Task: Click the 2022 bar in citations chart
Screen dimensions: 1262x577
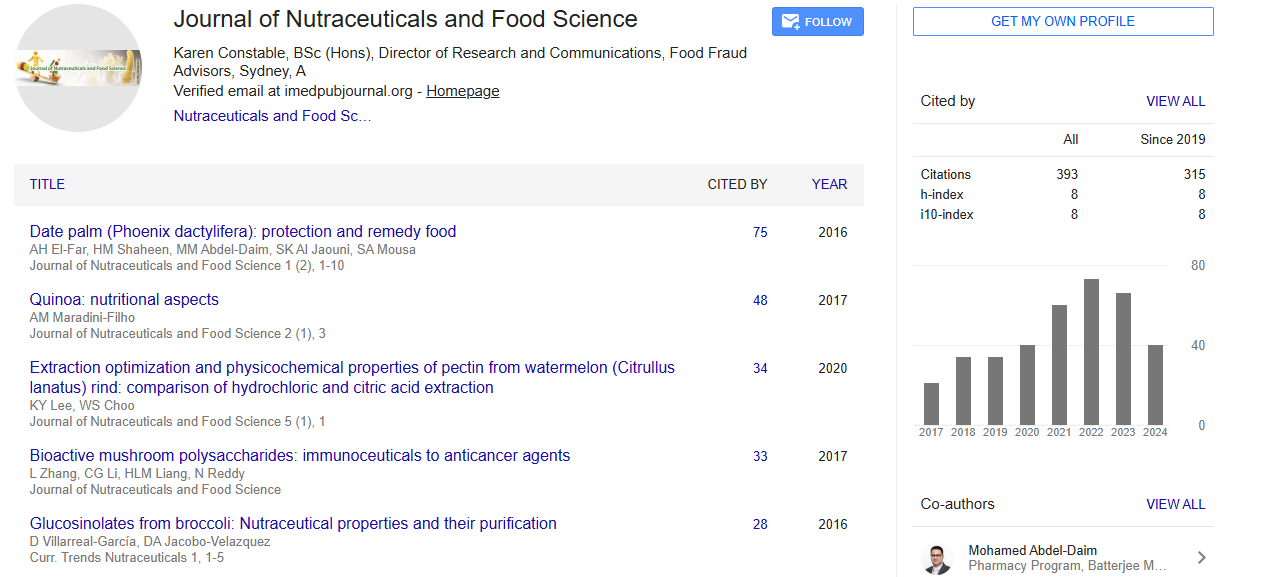Action: [x=1091, y=351]
